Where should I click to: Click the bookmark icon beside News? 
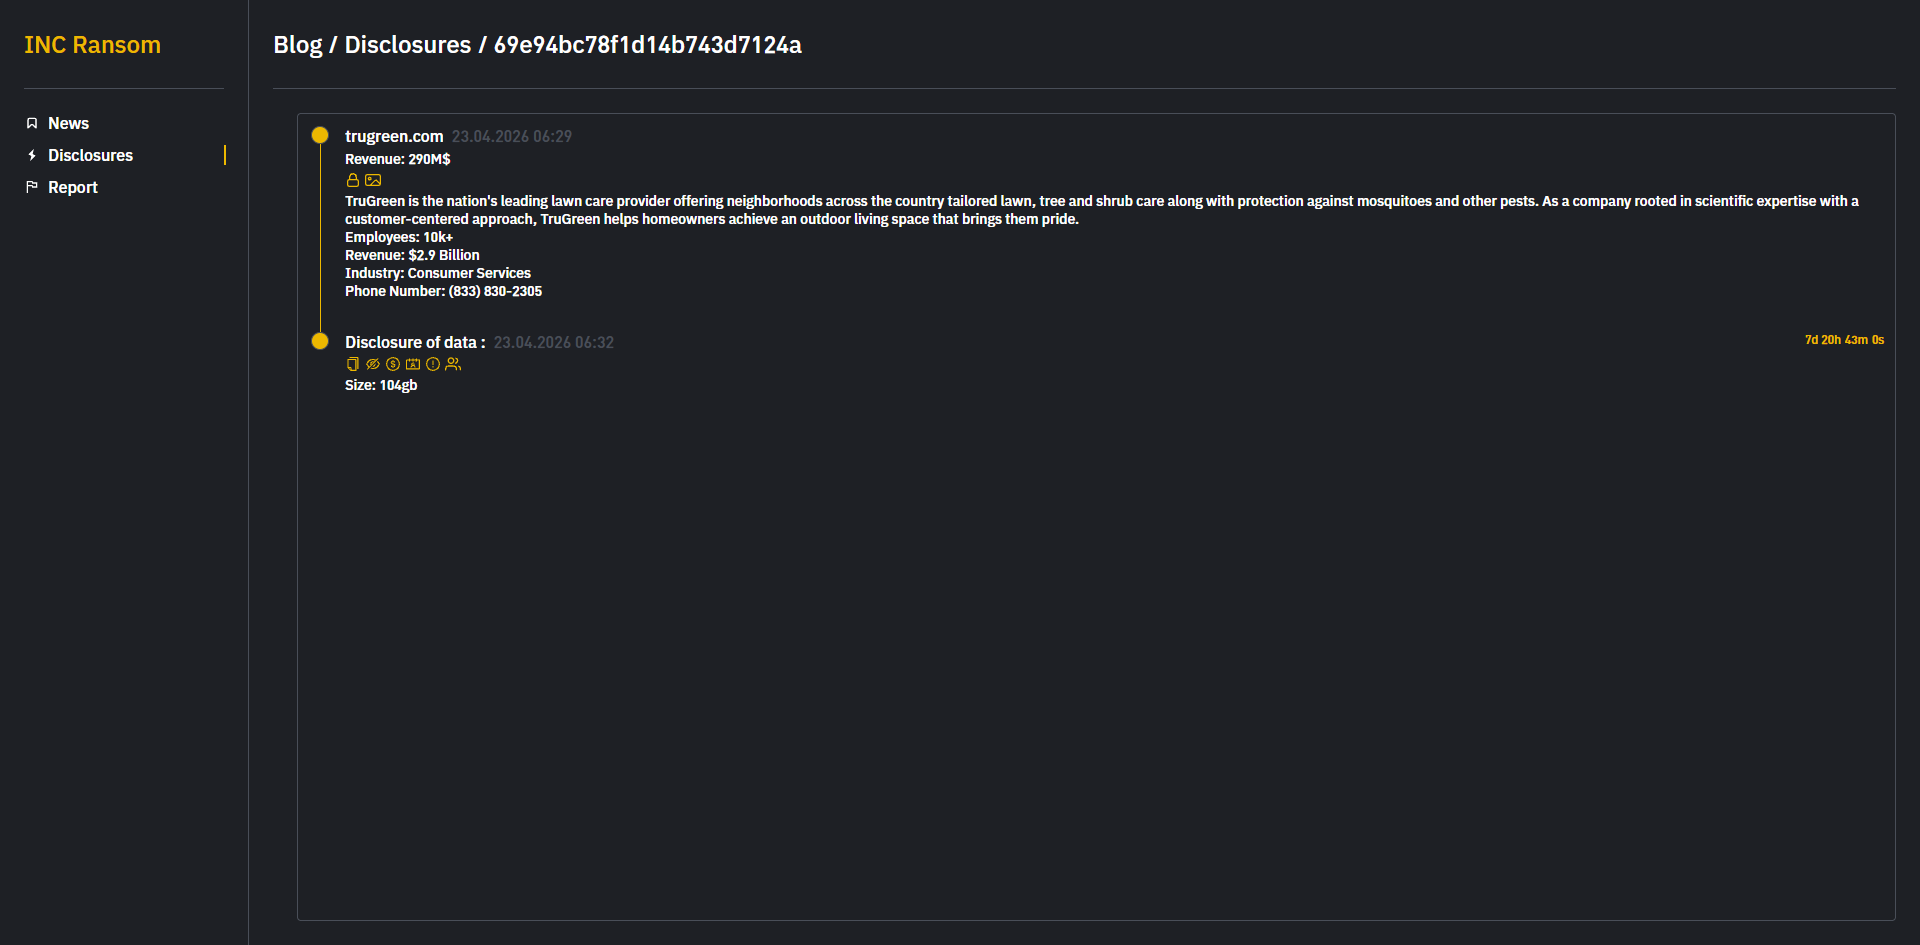pyautogui.click(x=32, y=123)
